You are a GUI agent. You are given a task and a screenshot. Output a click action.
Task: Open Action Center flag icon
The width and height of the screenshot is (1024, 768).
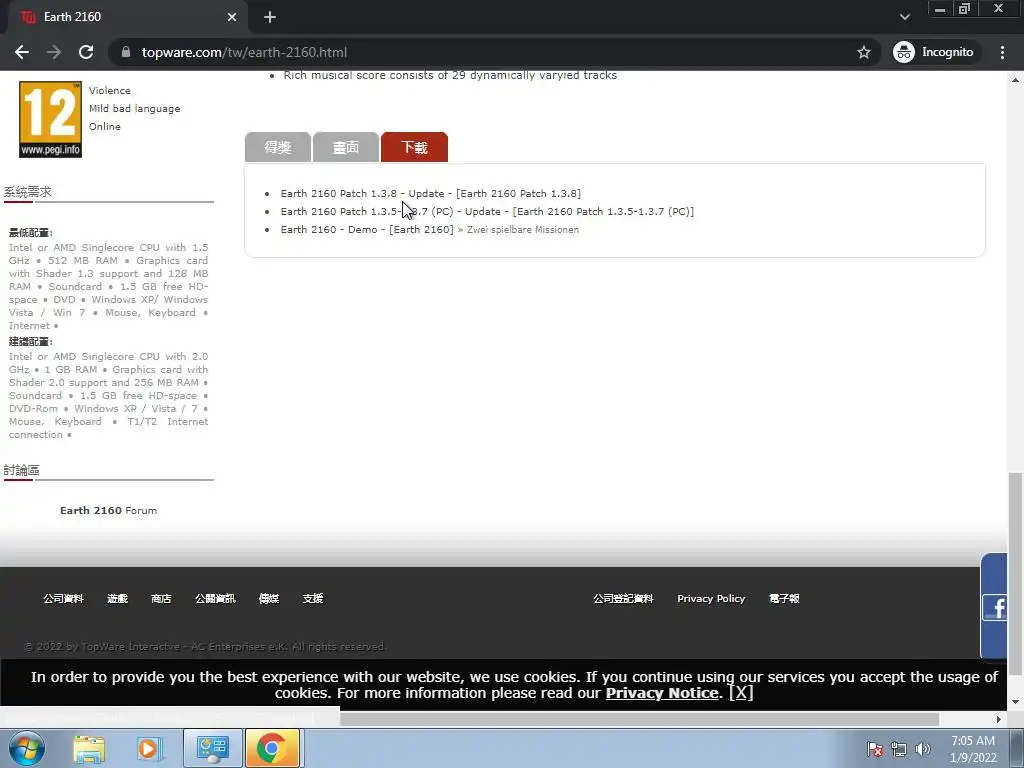[x=874, y=749]
